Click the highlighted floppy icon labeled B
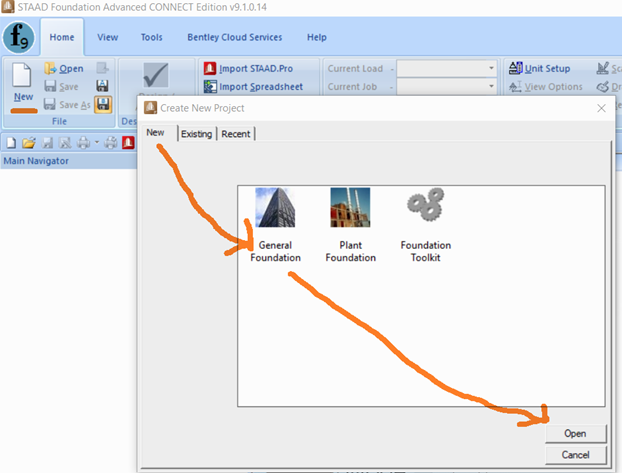 point(103,104)
